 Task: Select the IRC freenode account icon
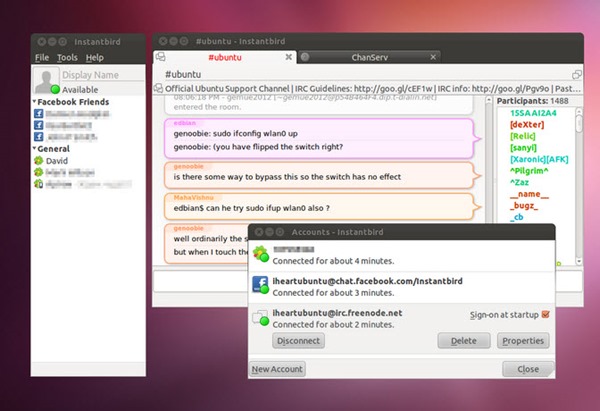click(261, 317)
